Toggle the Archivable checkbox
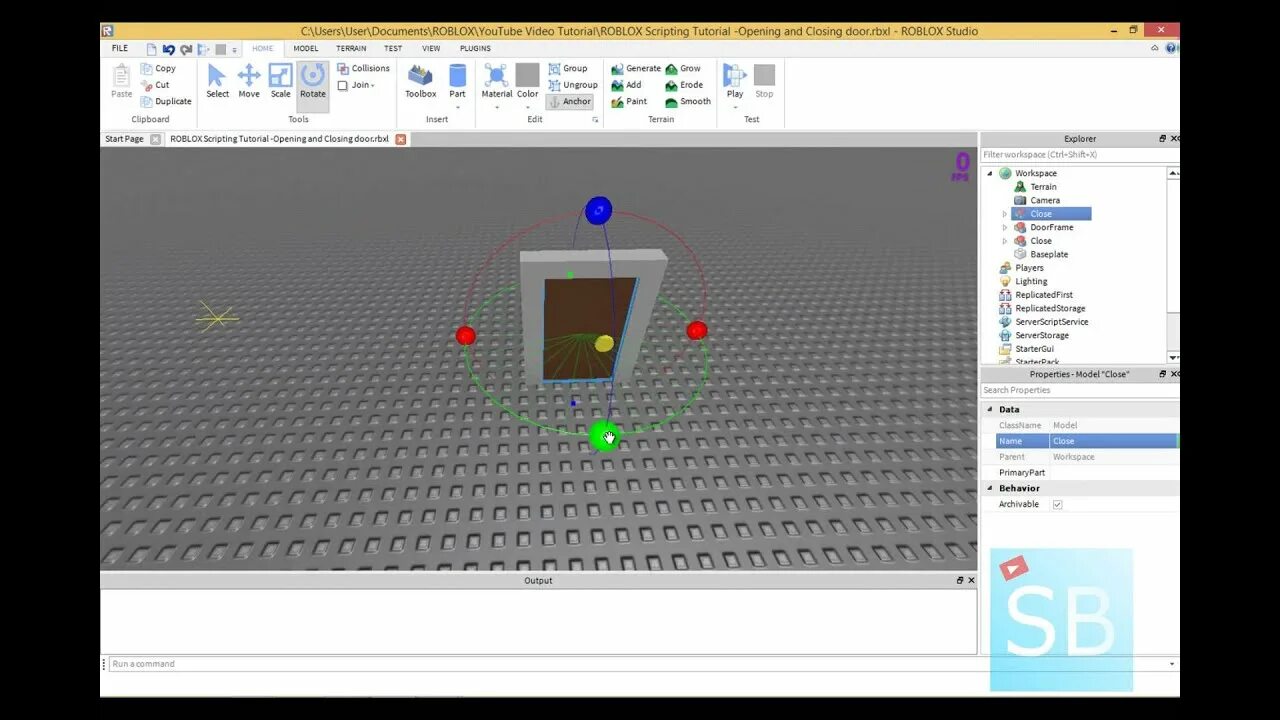 pyautogui.click(x=1057, y=504)
